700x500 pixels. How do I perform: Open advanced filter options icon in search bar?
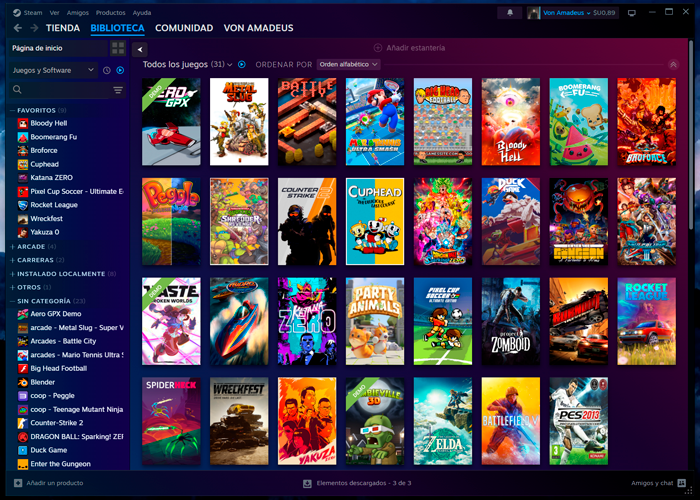tap(118, 90)
